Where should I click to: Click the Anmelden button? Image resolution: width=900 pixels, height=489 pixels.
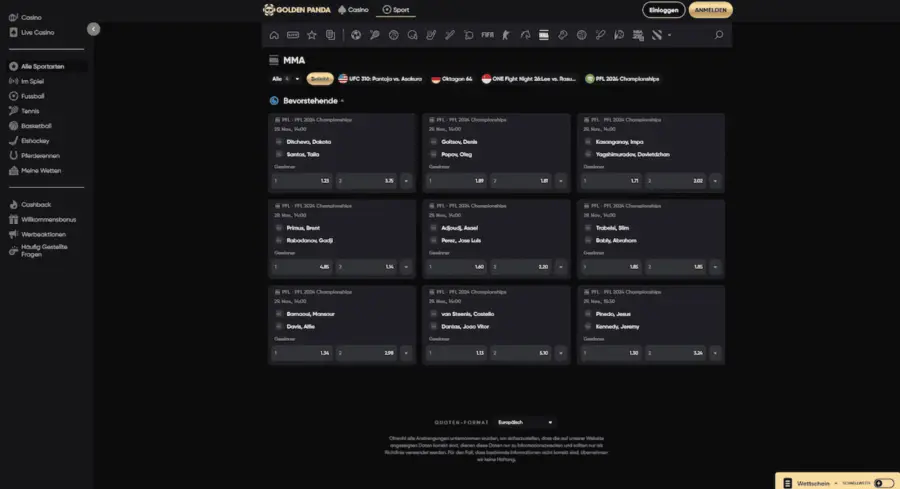tap(711, 10)
